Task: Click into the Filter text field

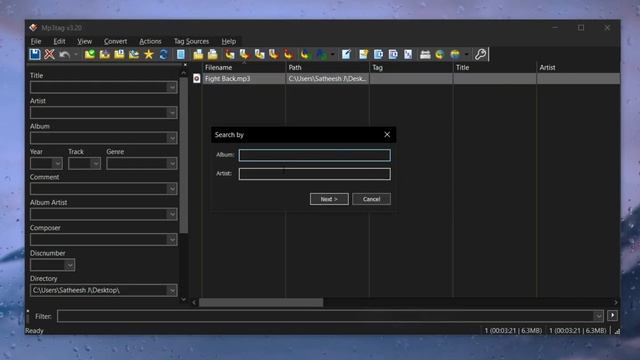Action: pyautogui.click(x=325, y=316)
